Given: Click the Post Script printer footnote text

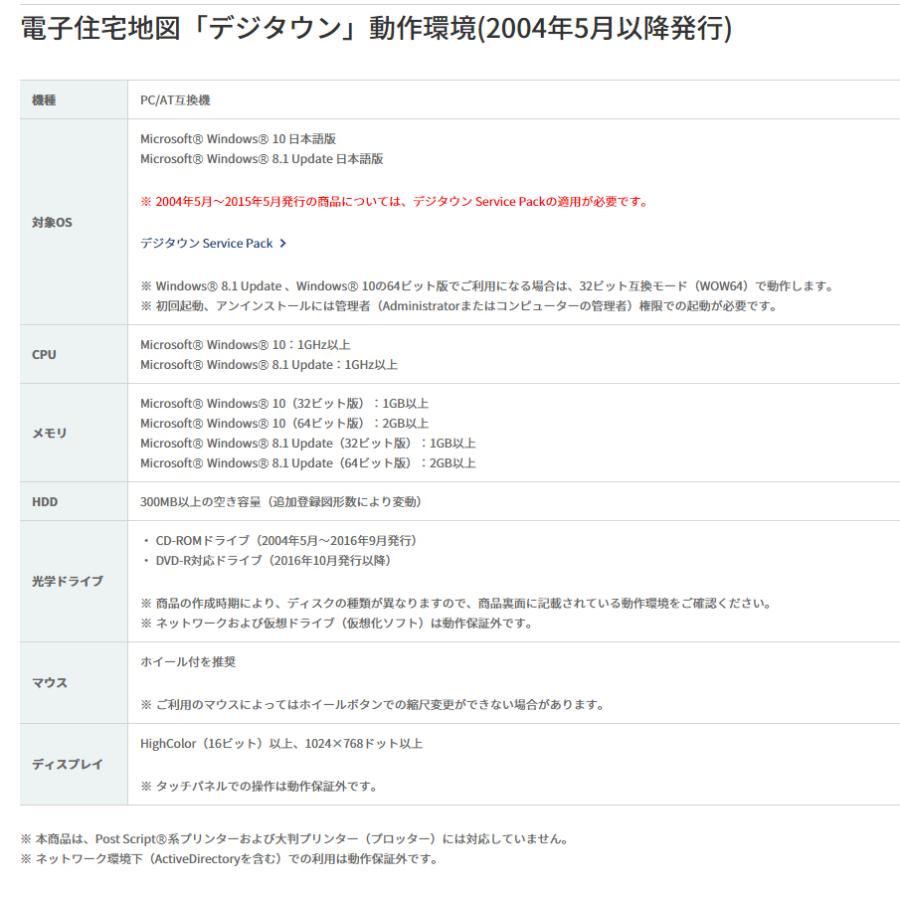Looking at the screenshot, I should click(288, 839).
